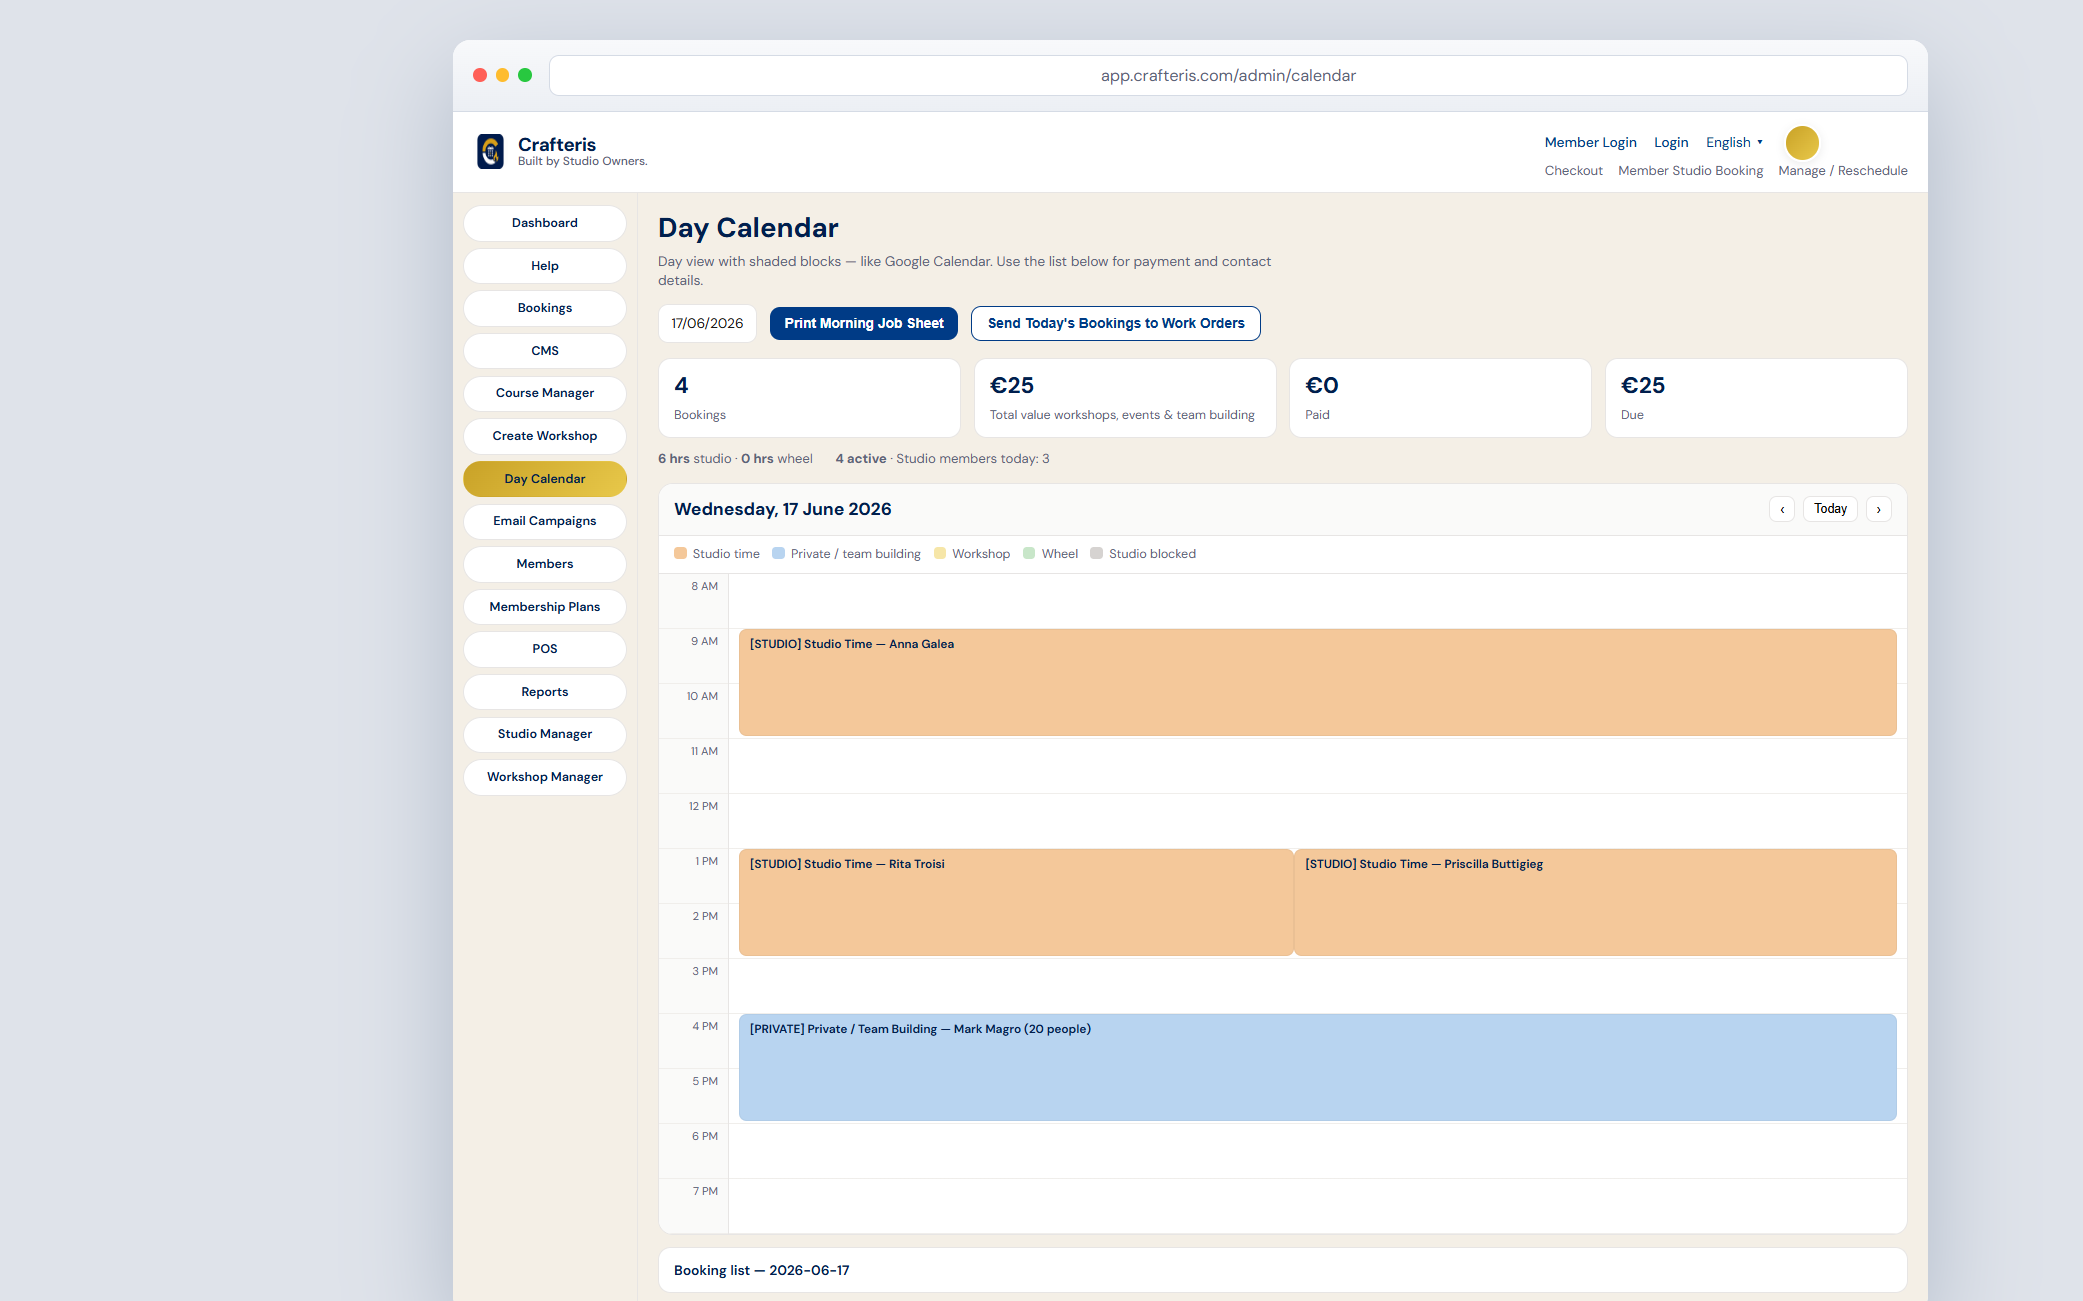Open Create Workshop in the sidebar
Screen dimensions: 2083x1301
tap(545, 436)
